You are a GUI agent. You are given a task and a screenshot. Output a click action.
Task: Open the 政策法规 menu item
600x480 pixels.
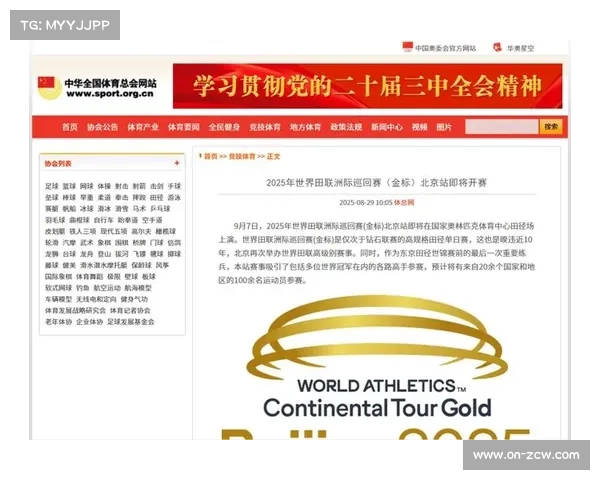coord(346,127)
